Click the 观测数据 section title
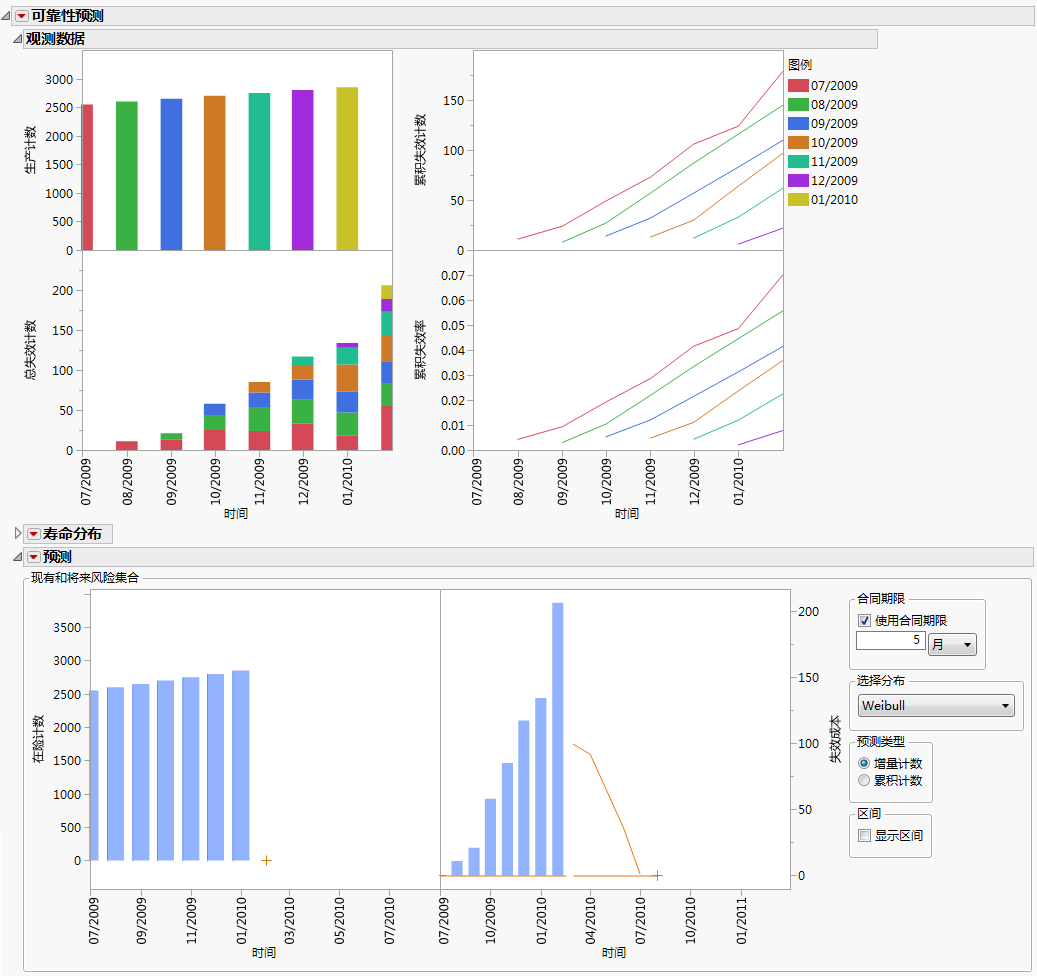1037x976 pixels. pos(55,39)
